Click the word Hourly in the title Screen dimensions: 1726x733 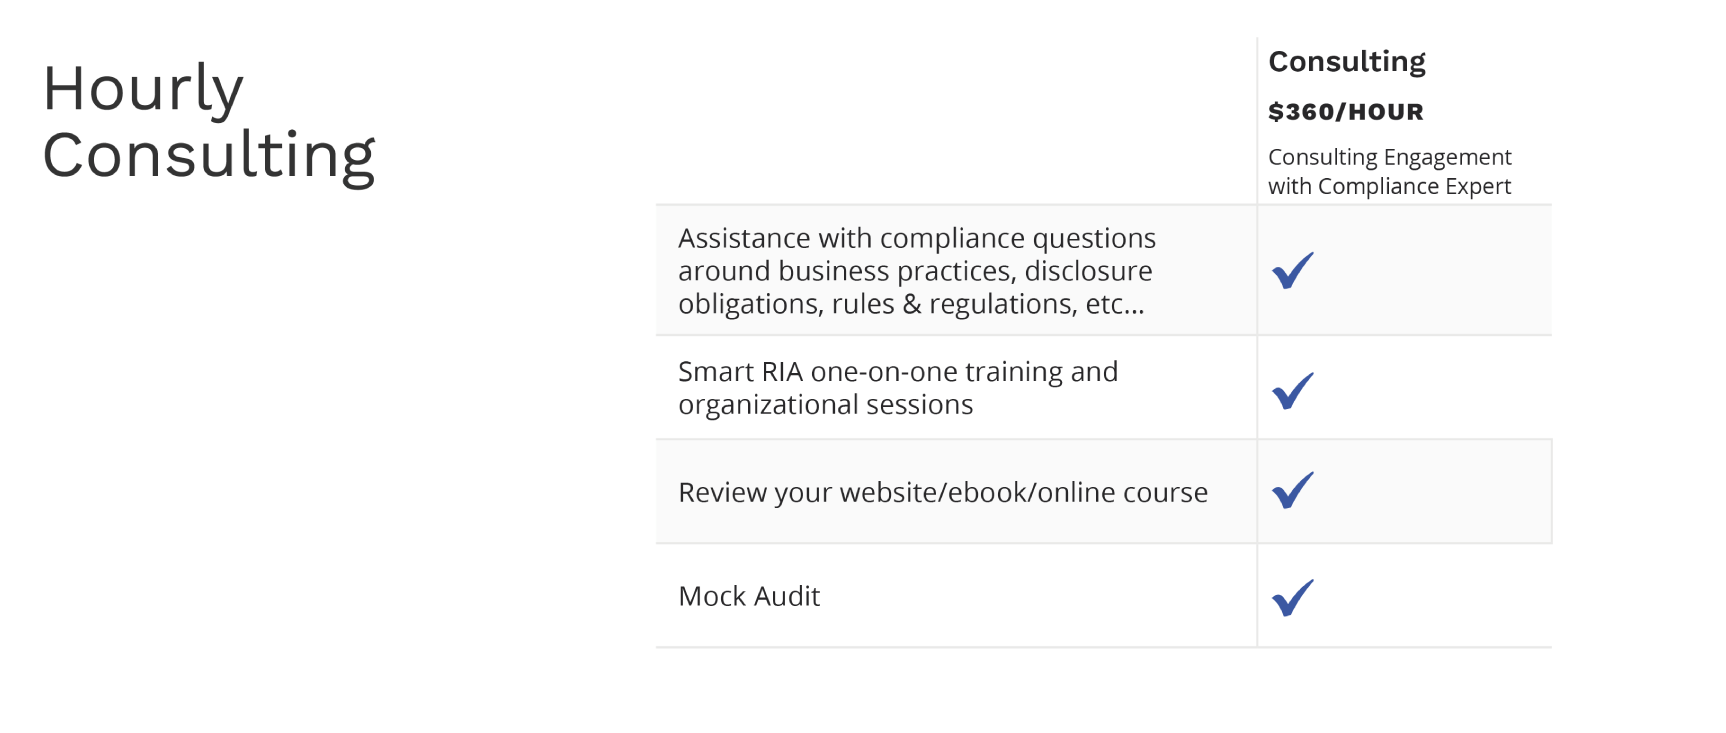tap(143, 90)
